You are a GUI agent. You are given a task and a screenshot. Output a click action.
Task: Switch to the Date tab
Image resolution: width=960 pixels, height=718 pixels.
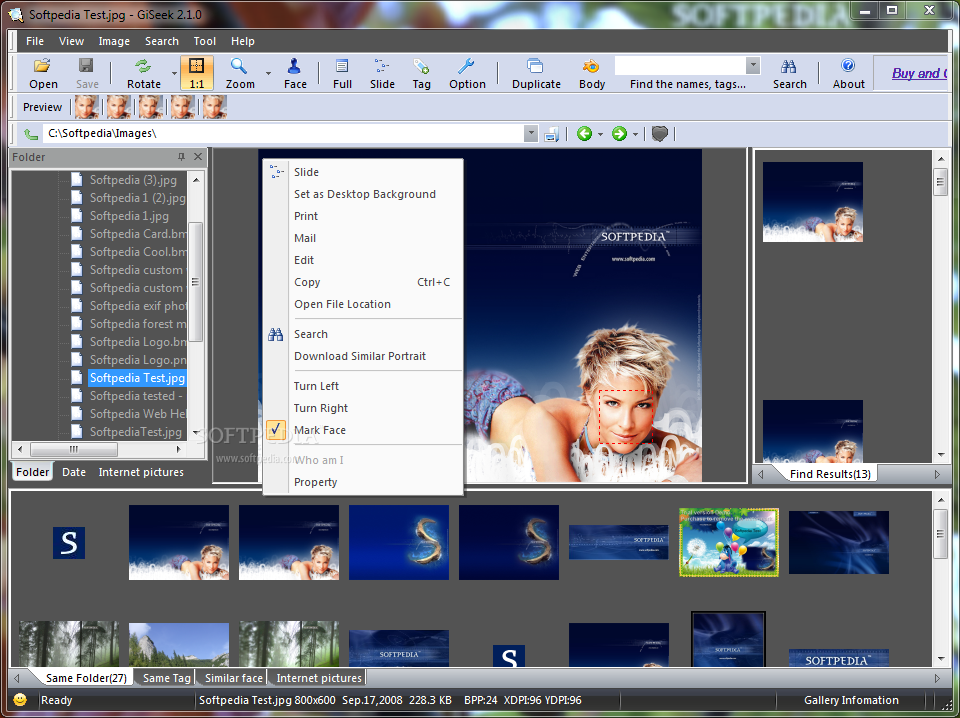(74, 472)
